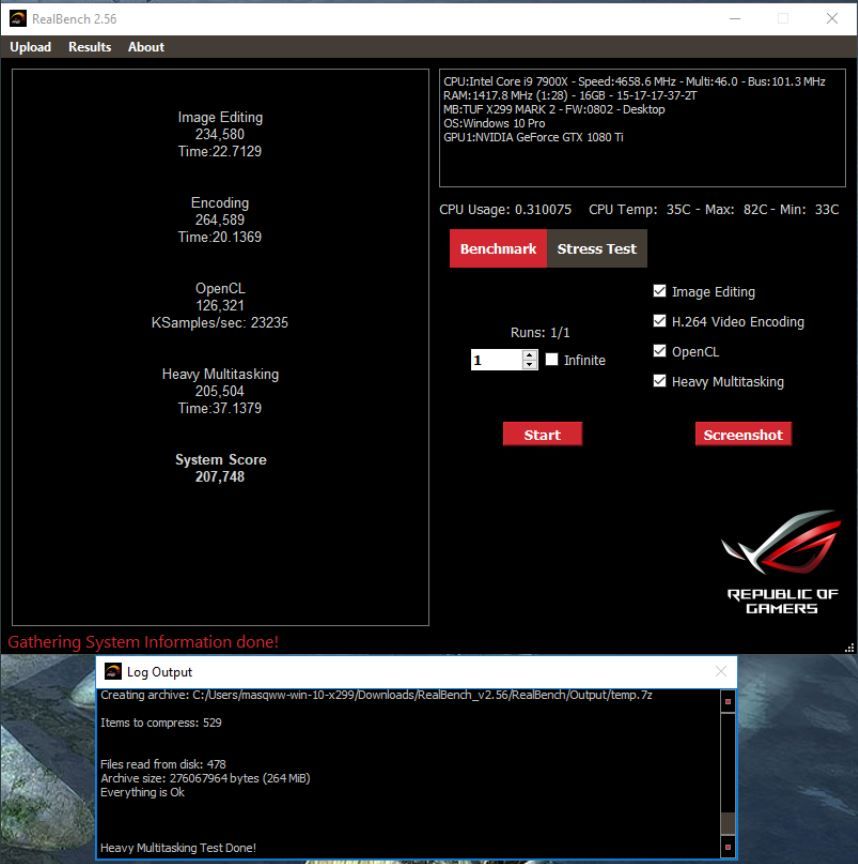The width and height of the screenshot is (858, 864).
Task: Click the Encoding score 264,589
Action: (220, 220)
